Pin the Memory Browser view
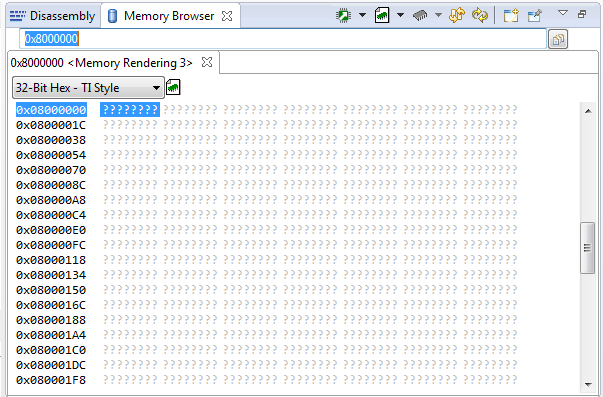This screenshot has width=603, height=397. click(x=535, y=15)
